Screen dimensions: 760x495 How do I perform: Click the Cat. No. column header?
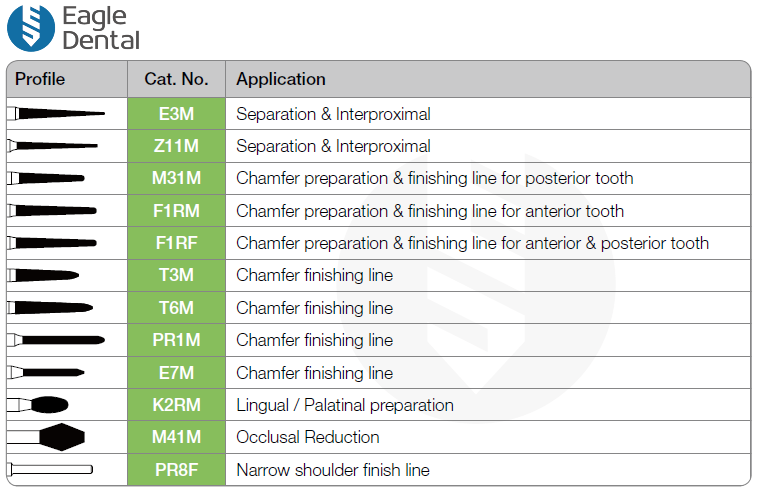tap(177, 79)
